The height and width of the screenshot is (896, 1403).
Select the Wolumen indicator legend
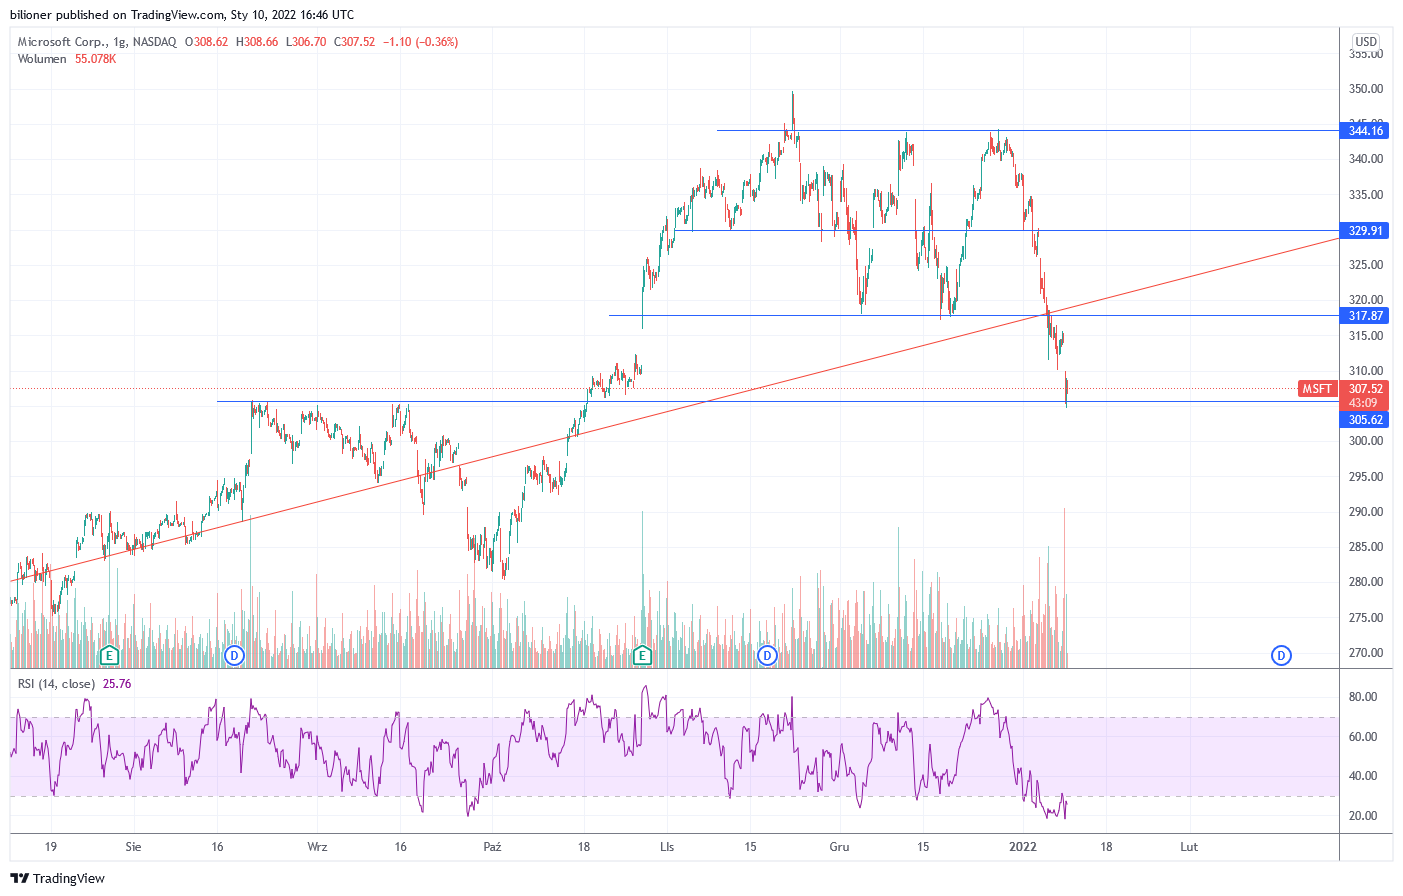pos(42,59)
